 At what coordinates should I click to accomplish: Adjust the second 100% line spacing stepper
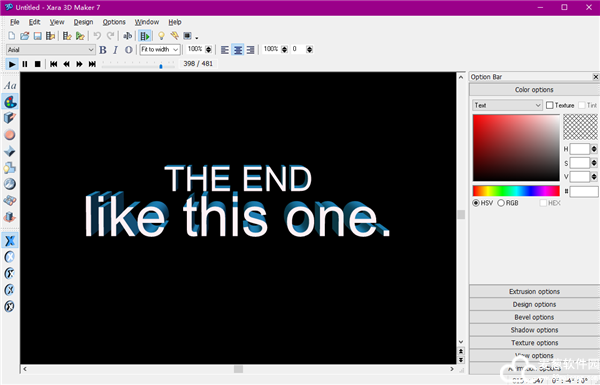[x=284, y=49]
